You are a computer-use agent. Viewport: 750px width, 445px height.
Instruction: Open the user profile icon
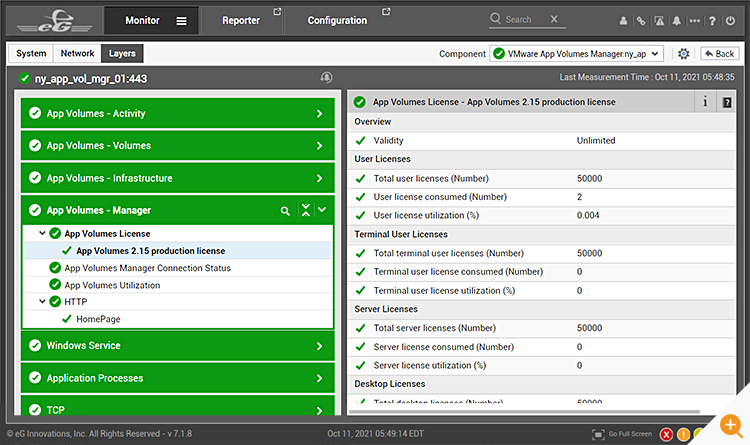[x=623, y=21]
